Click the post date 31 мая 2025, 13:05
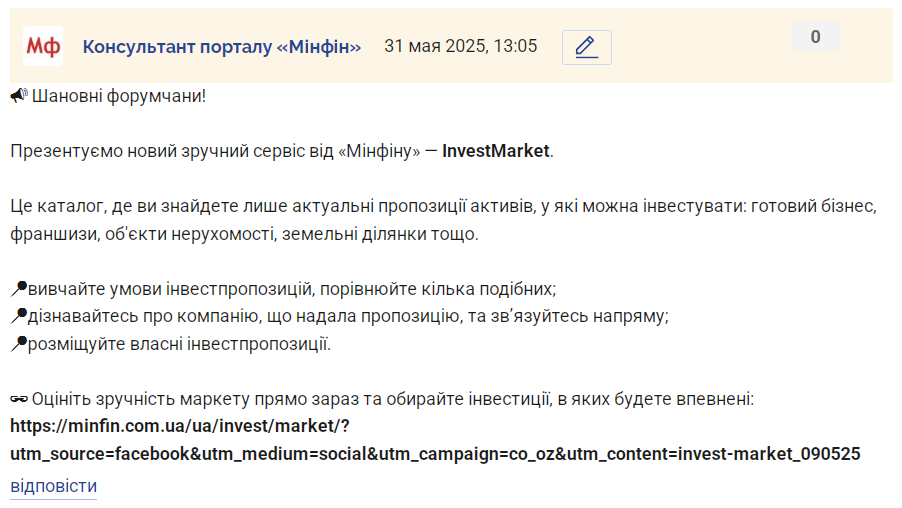This screenshot has width=902, height=508. click(460, 46)
